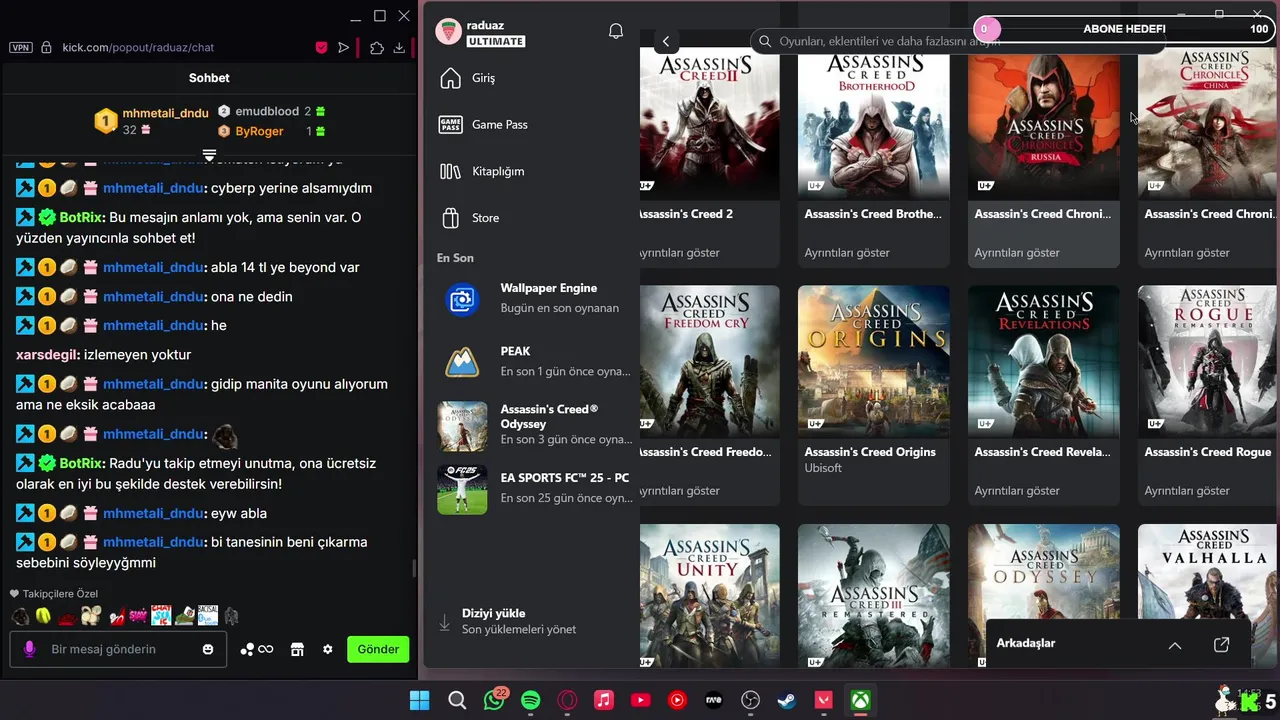Open Assassin's Creed Rogue Remastered cover
This screenshot has width=1280, height=720.
tap(1209, 361)
